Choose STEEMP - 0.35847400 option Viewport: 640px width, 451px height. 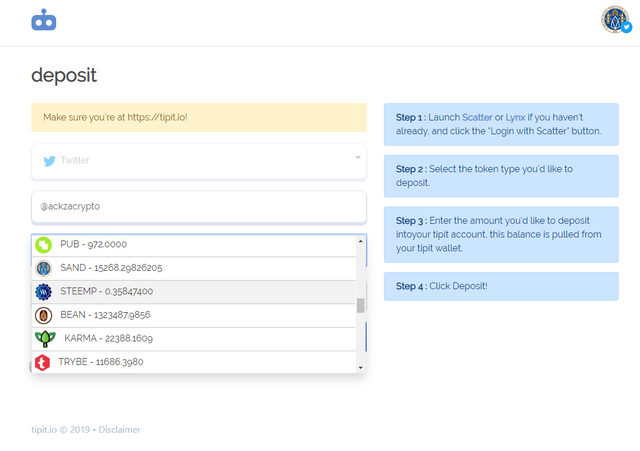click(x=193, y=292)
